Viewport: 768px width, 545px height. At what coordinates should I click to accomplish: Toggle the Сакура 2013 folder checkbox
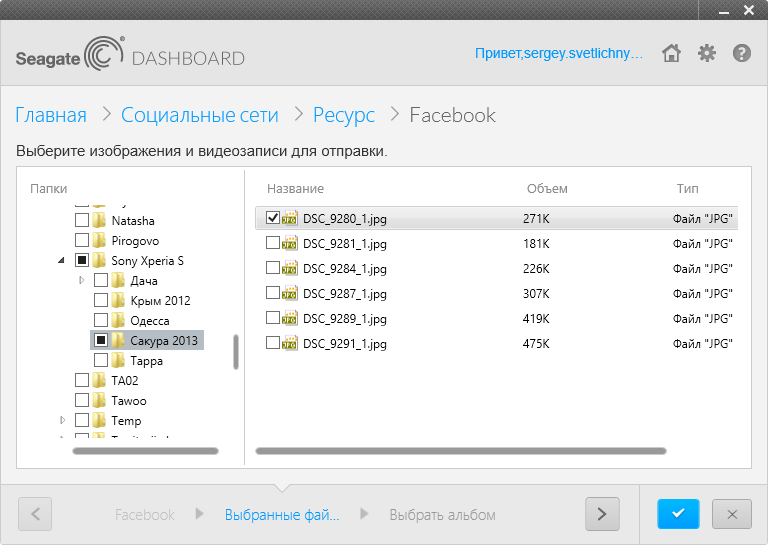101,340
